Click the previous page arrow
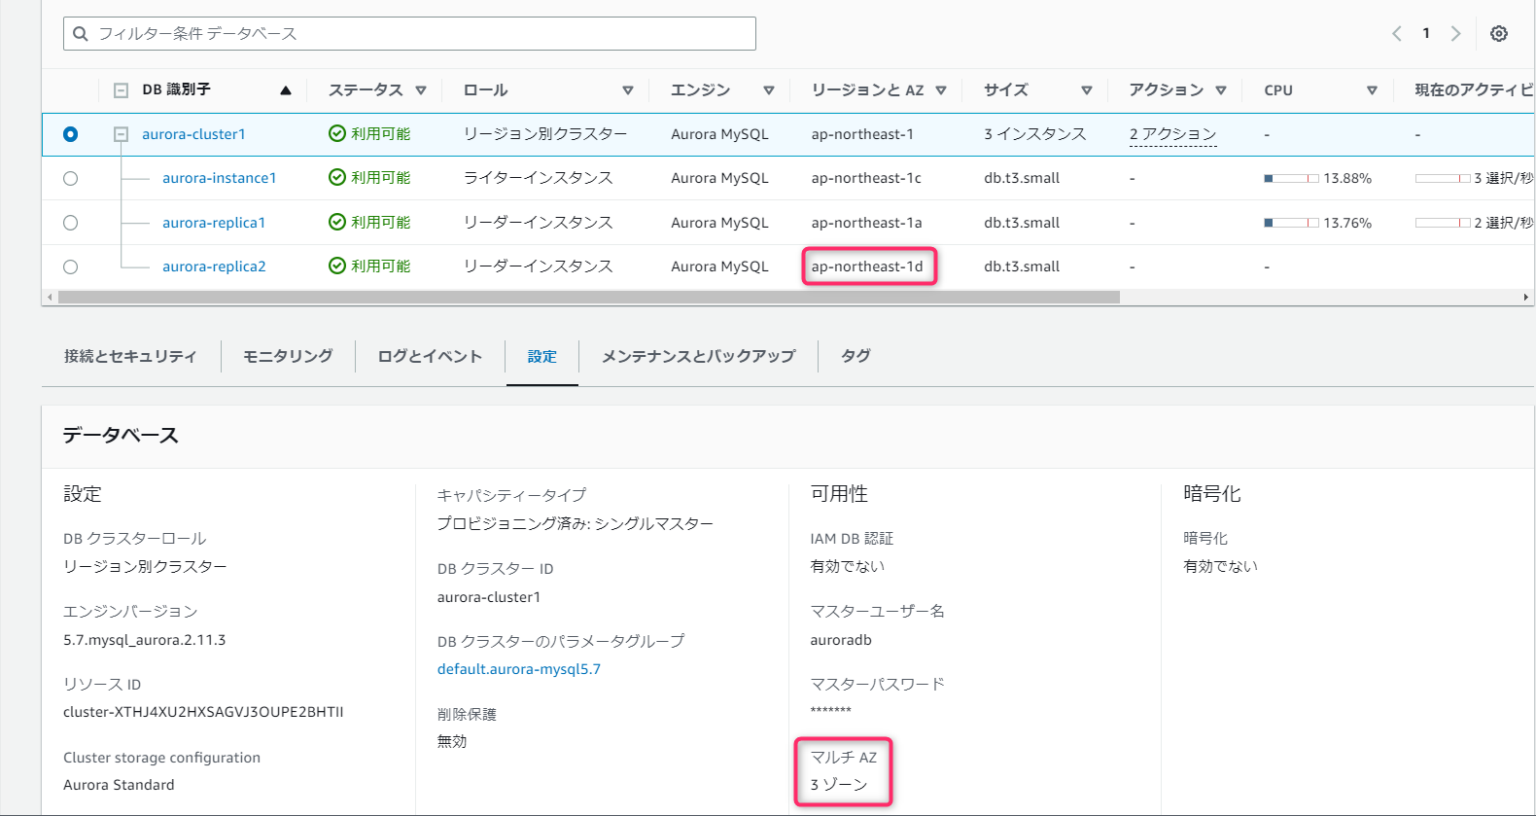Screen dimensions: 1536x816 (x=1396, y=33)
